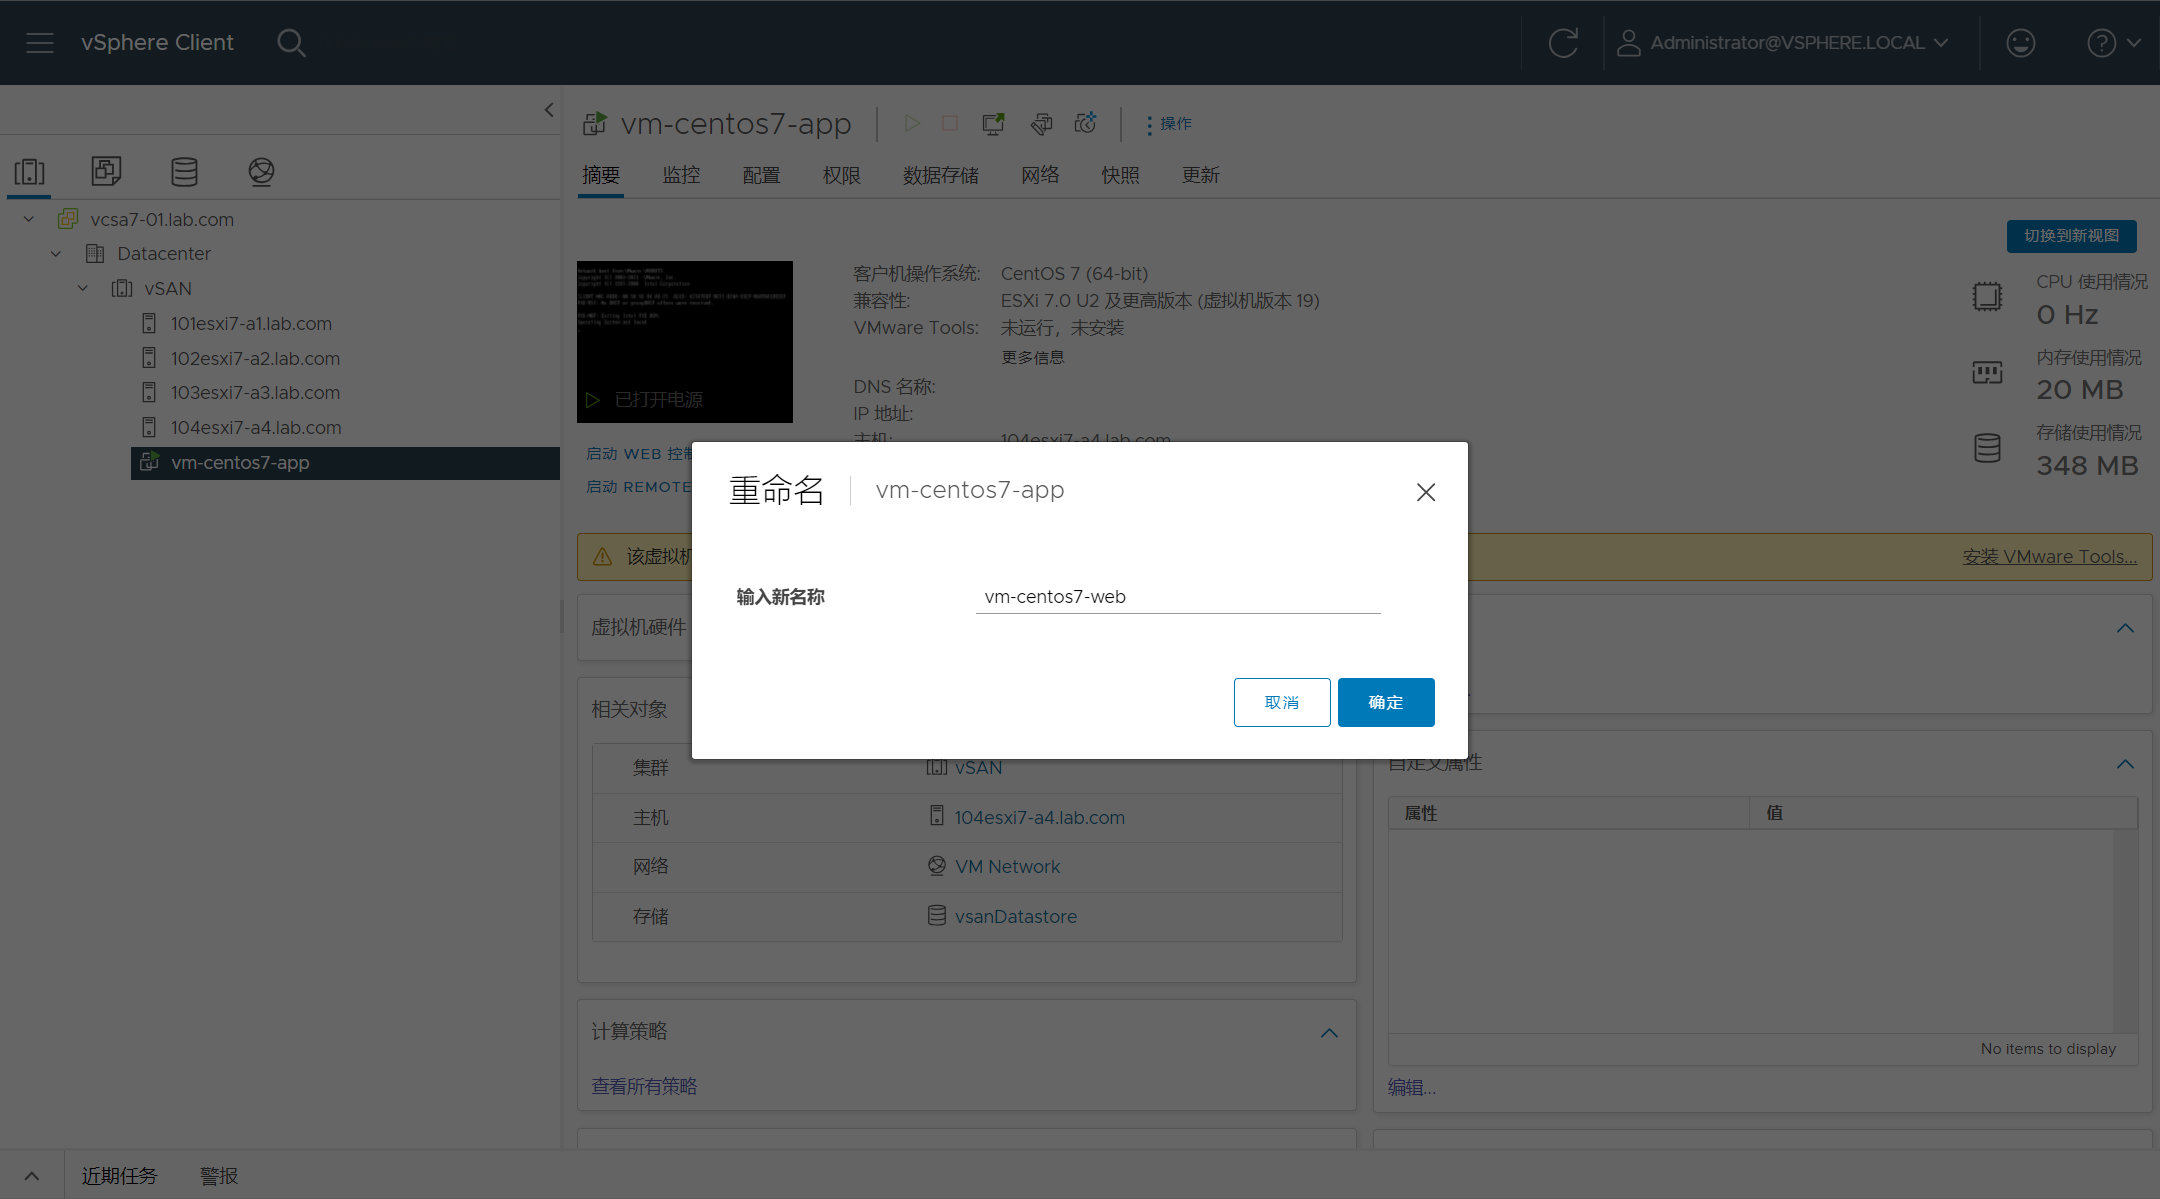This screenshot has height=1199, width=2160.
Task: Click the power on VM icon
Action: click(912, 123)
